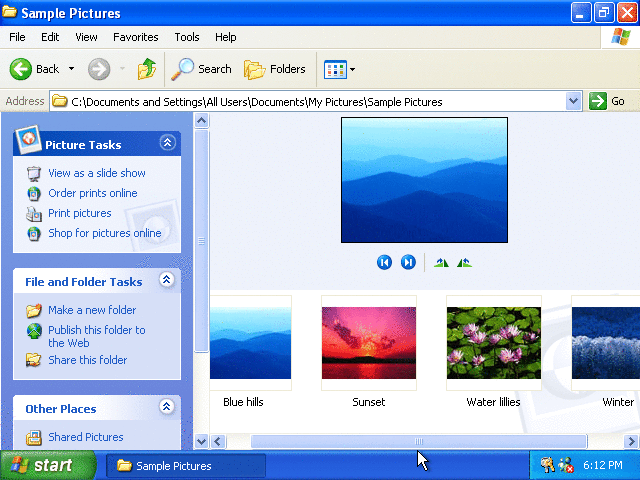Viewport: 640px width, 480px height.
Task: Click the Publish to Web globe icon
Action: 33,331
